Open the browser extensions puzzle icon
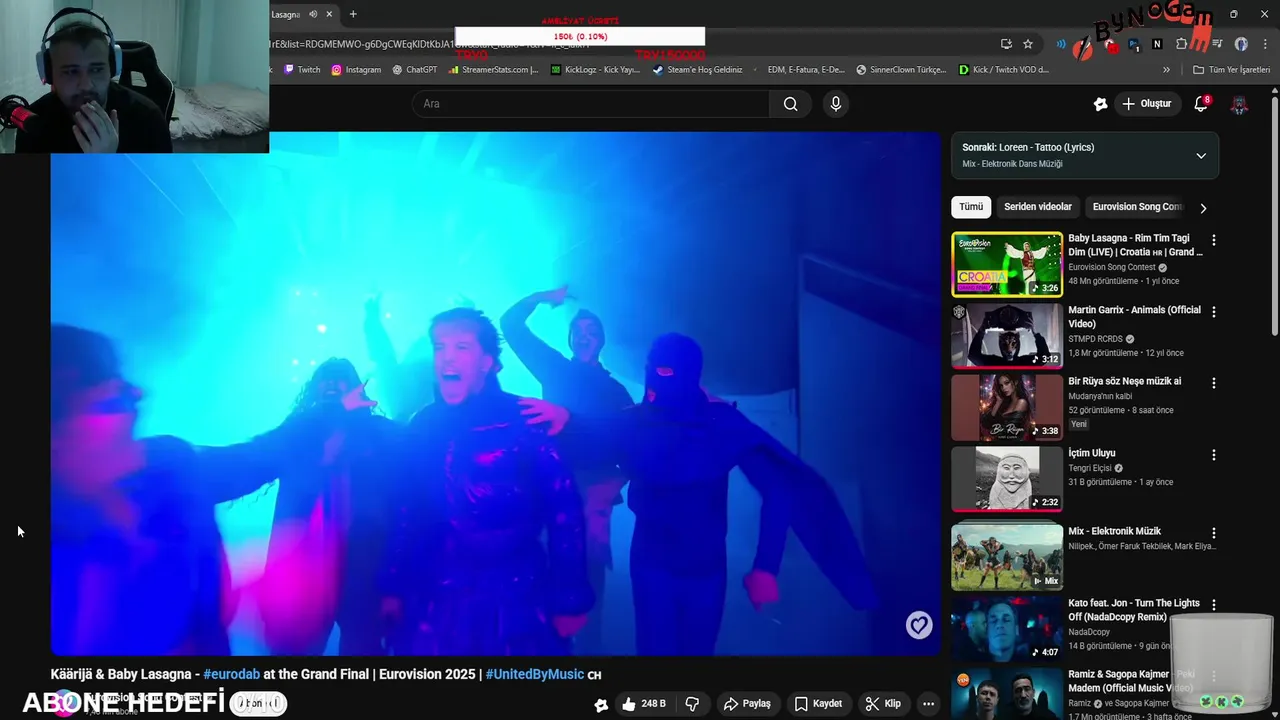The height and width of the screenshot is (720, 1280). tap(1181, 44)
